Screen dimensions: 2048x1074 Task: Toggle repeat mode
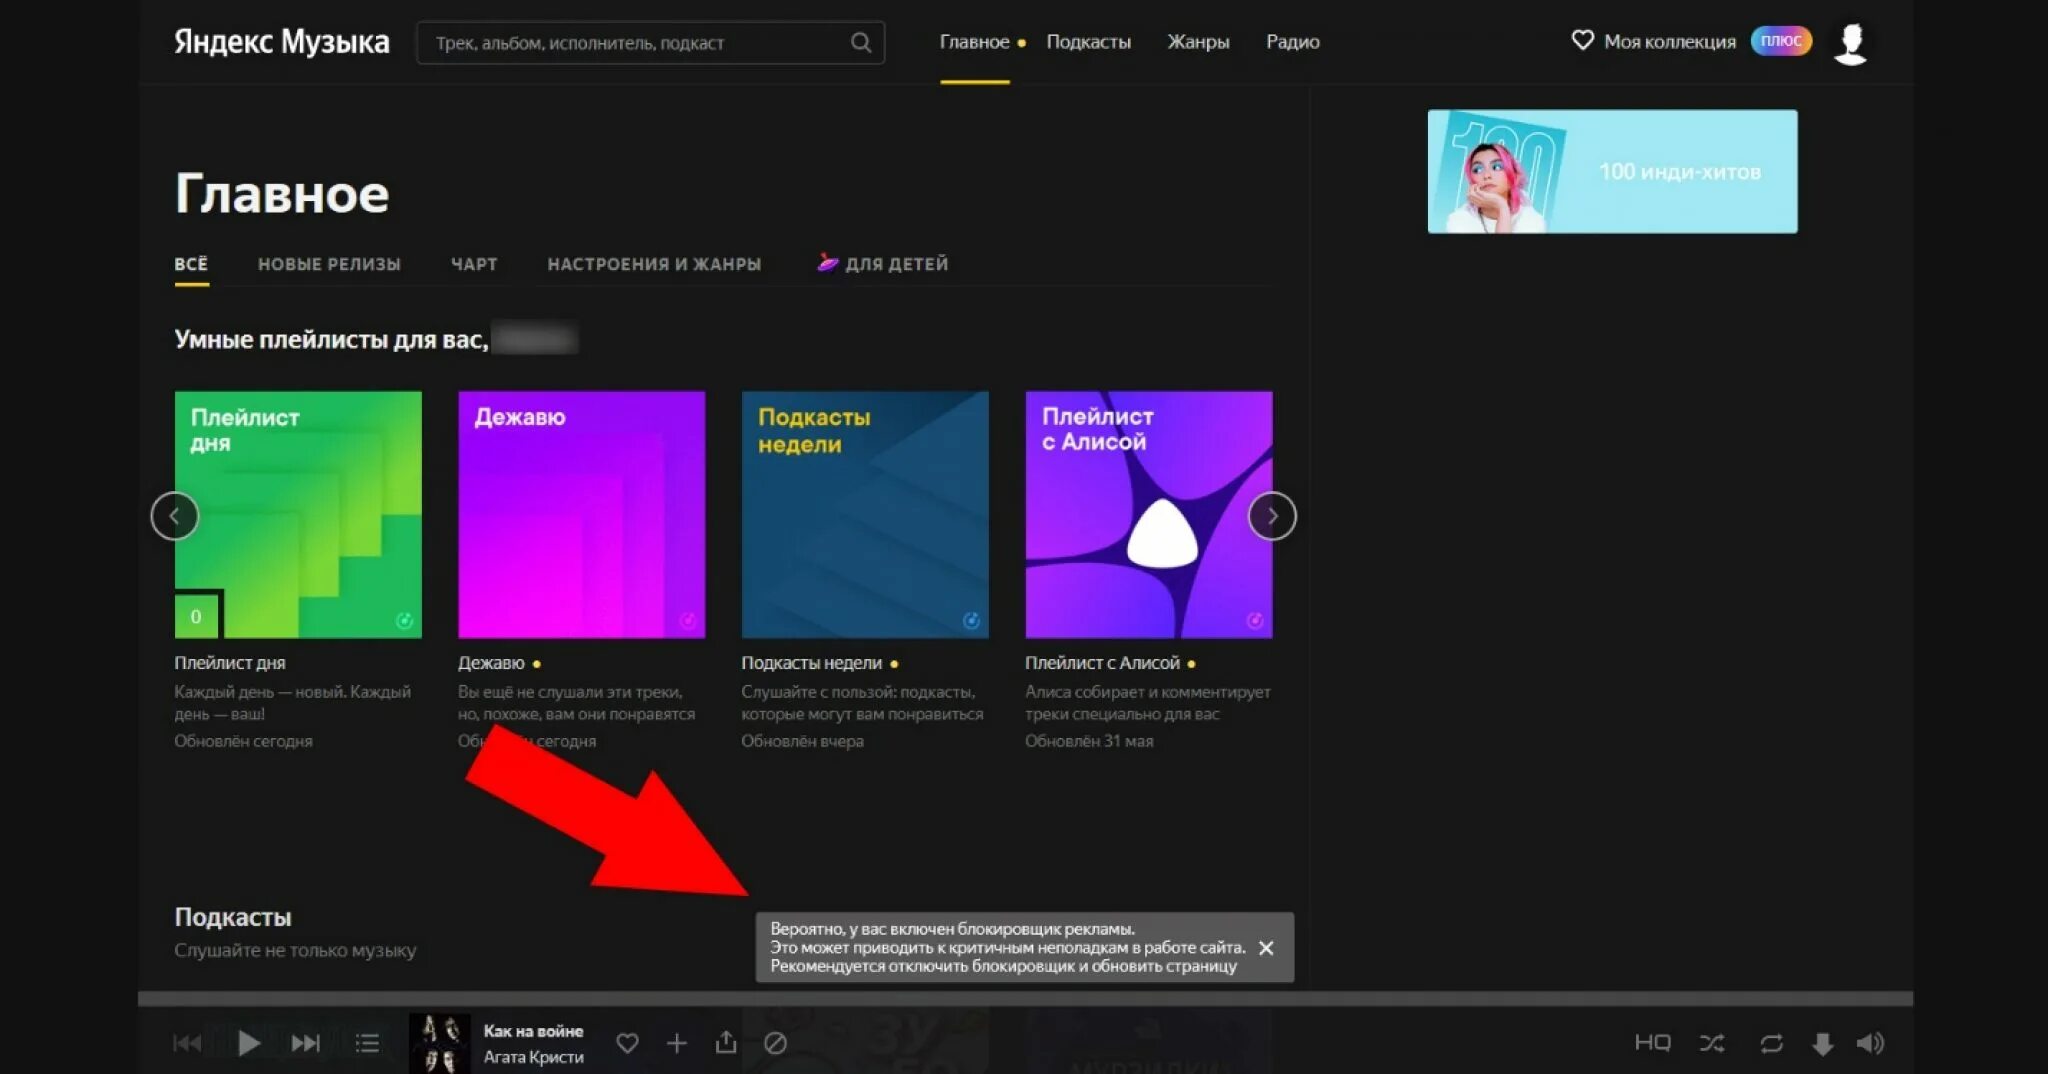(1771, 1043)
